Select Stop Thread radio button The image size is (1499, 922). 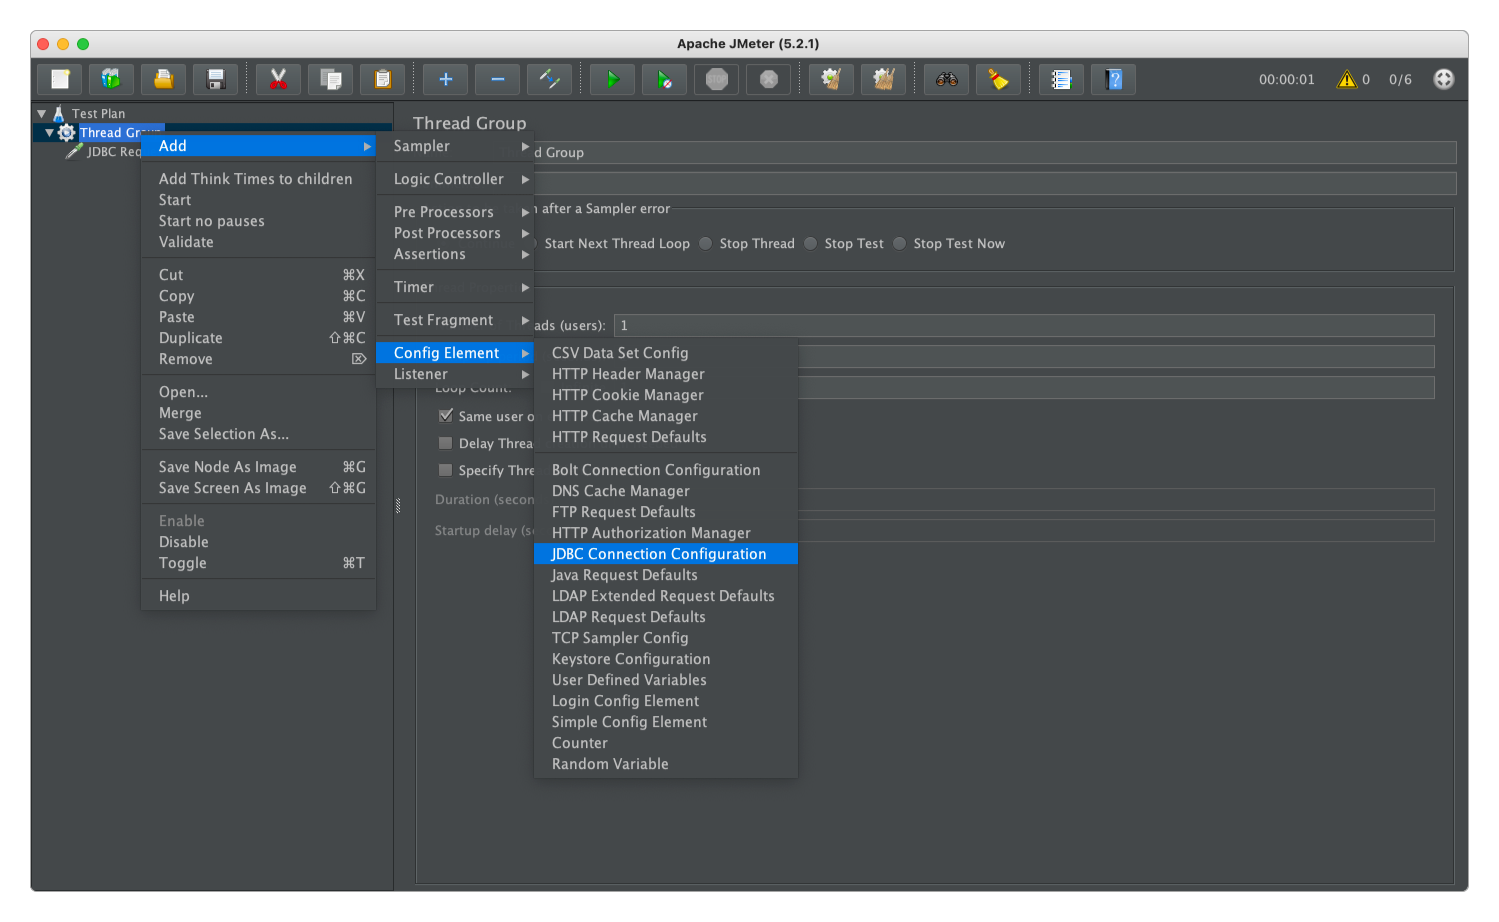(x=706, y=243)
